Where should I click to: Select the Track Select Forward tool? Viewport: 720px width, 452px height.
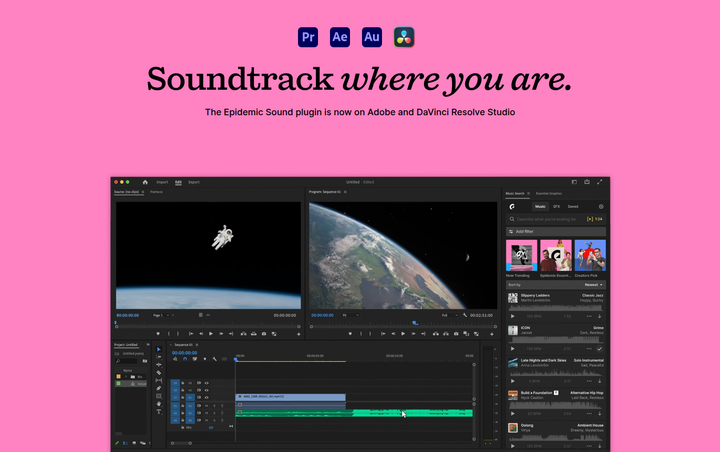pyautogui.click(x=159, y=357)
